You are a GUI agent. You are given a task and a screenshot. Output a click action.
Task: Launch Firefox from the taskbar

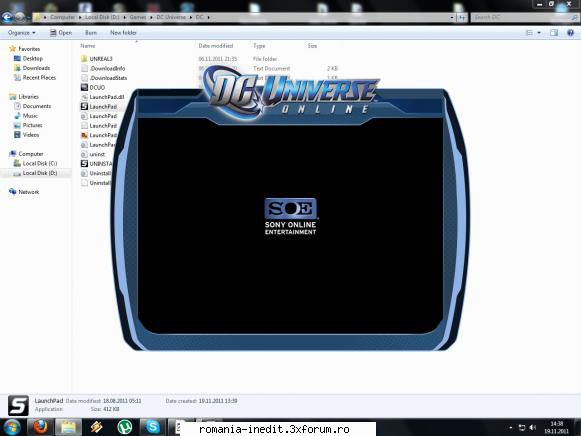40,427
